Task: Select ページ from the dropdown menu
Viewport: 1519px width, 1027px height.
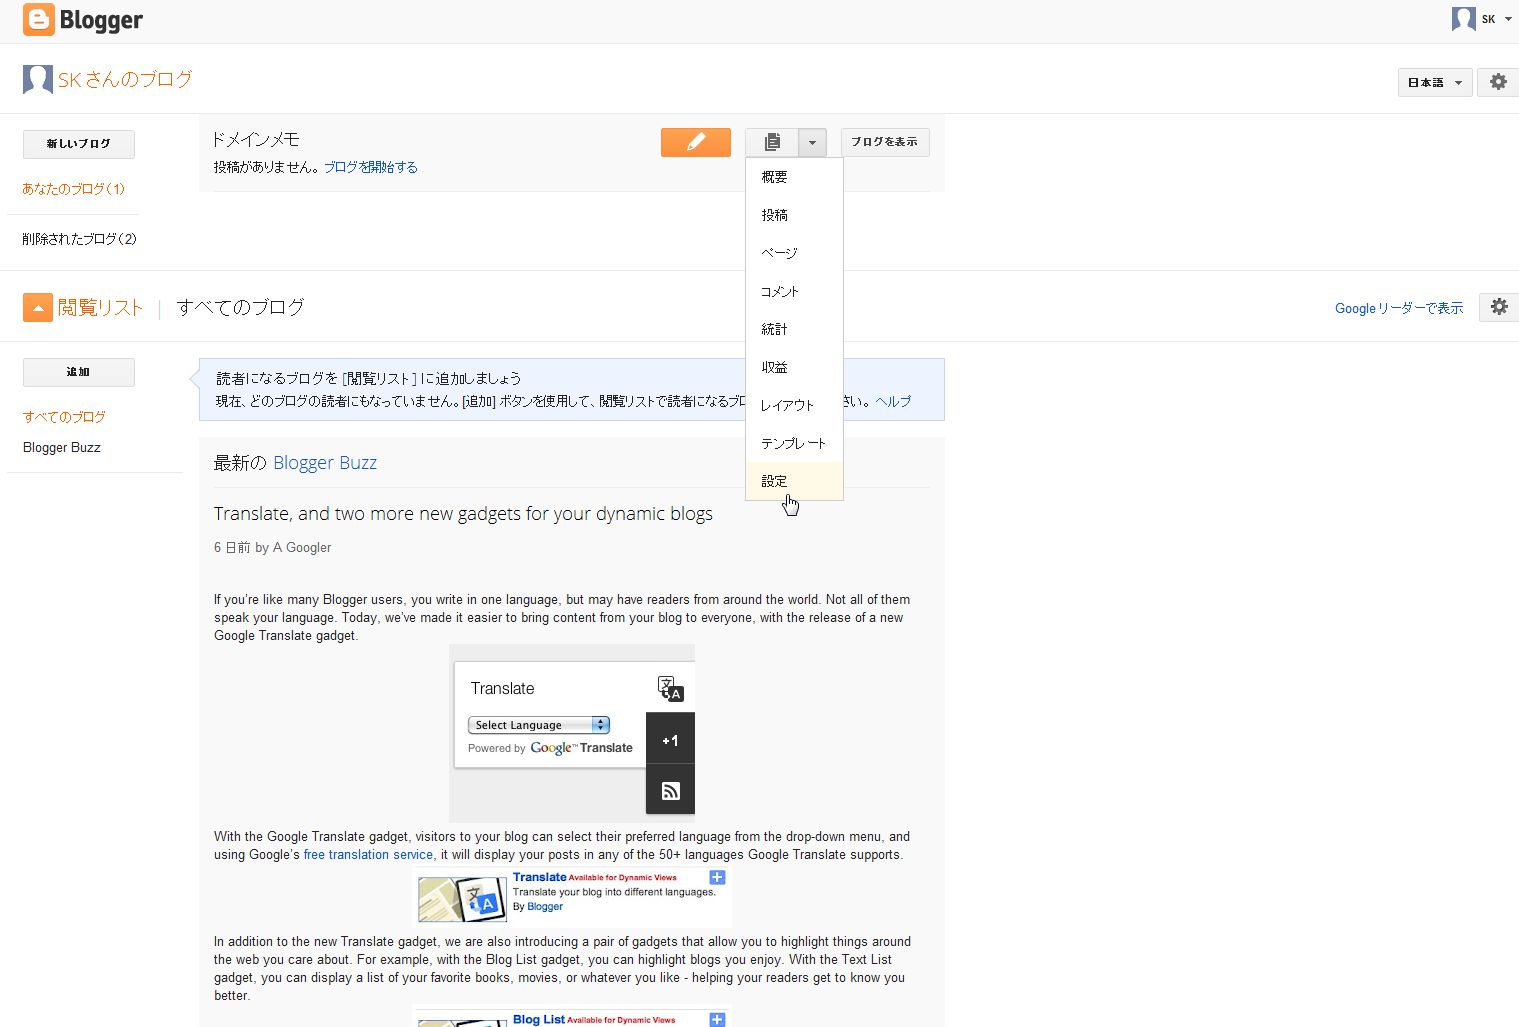Action: (794, 253)
